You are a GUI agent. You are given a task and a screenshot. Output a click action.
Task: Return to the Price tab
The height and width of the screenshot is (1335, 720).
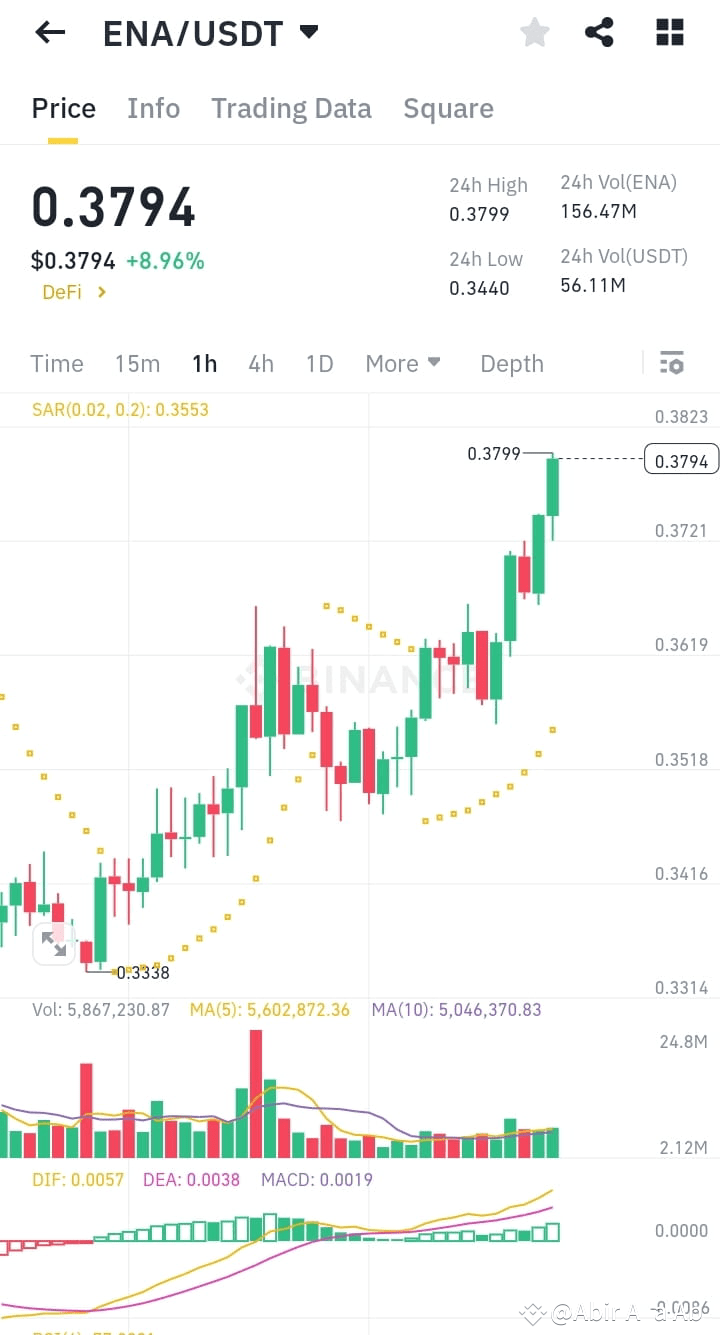[x=62, y=108]
